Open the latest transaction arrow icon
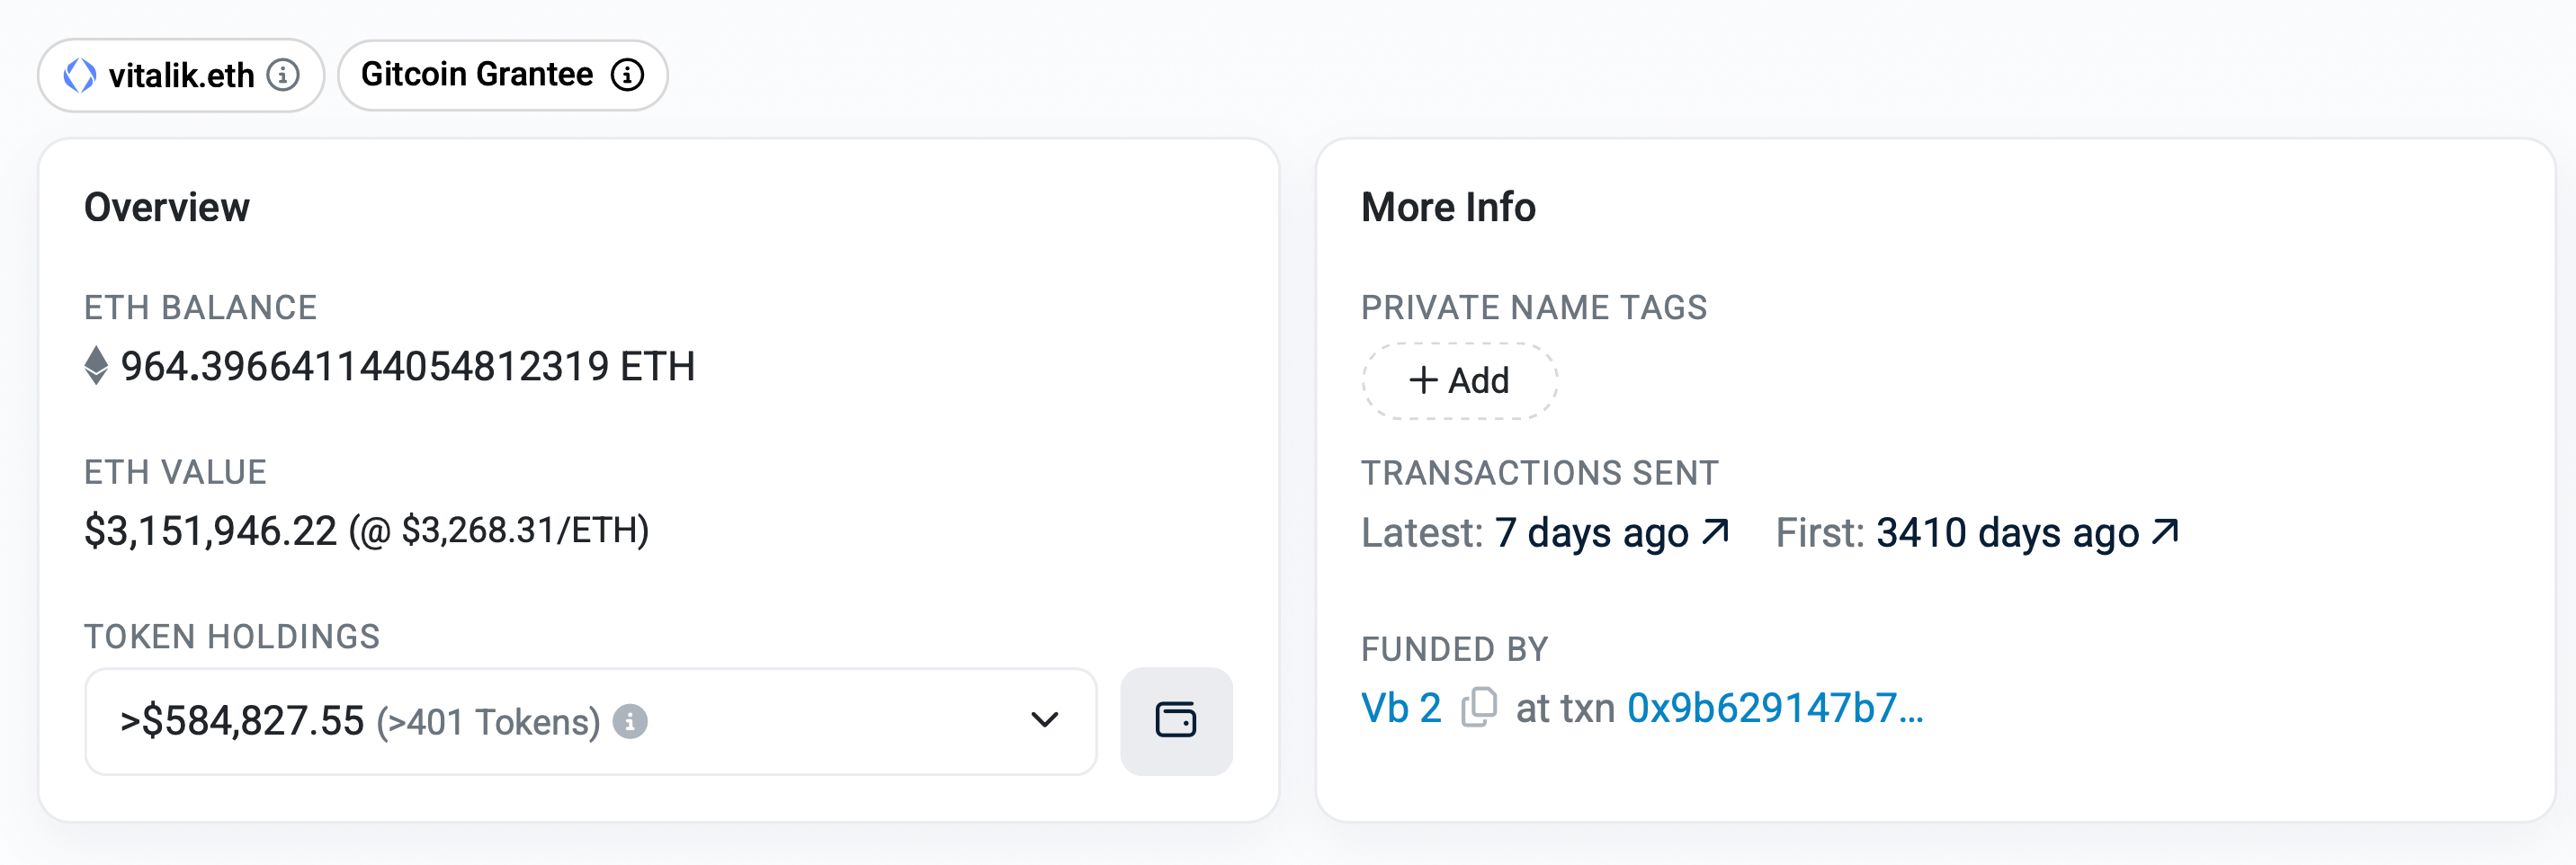This screenshot has width=2576, height=865. coord(1715,531)
